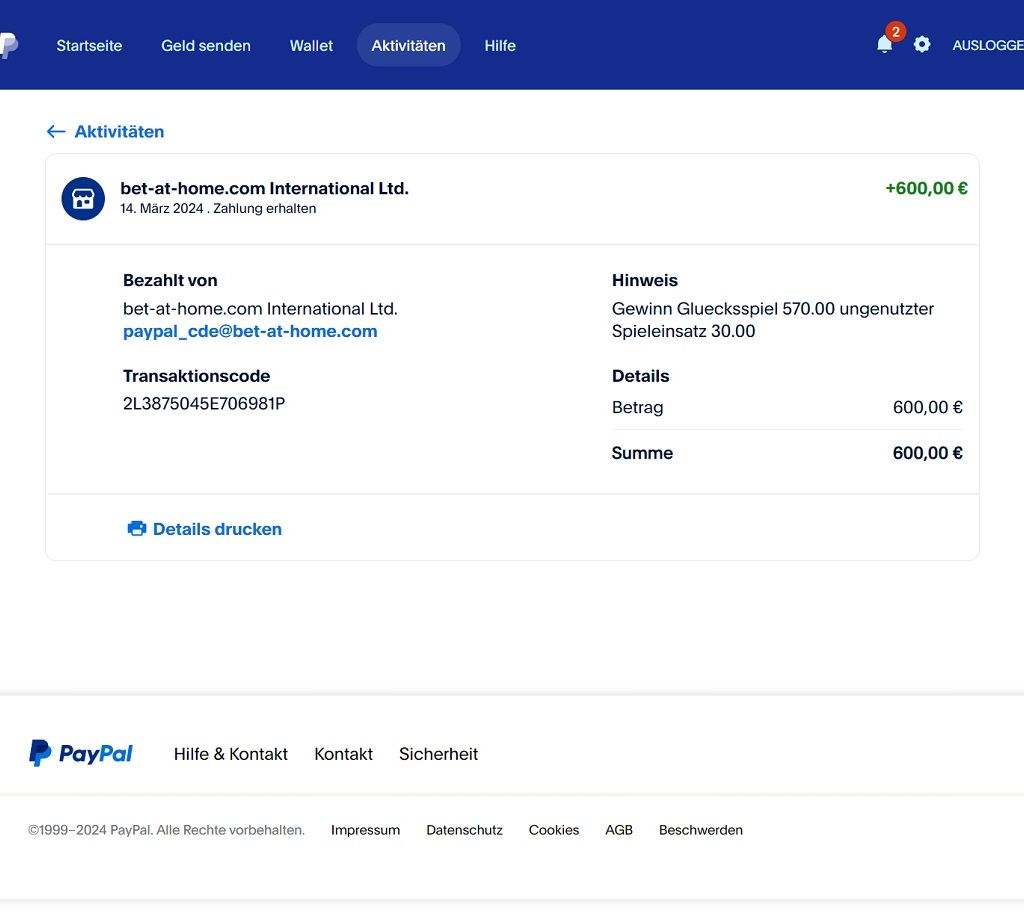1024x919 pixels.
Task: Click the paypal_cde@bet-at-home.com email link
Action: (x=249, y=331)
